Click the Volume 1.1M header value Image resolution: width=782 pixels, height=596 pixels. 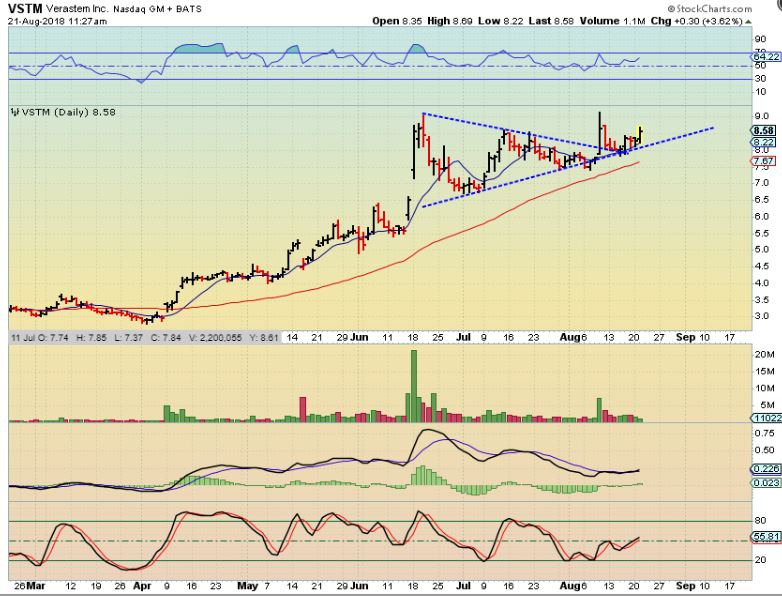(613, 21)
